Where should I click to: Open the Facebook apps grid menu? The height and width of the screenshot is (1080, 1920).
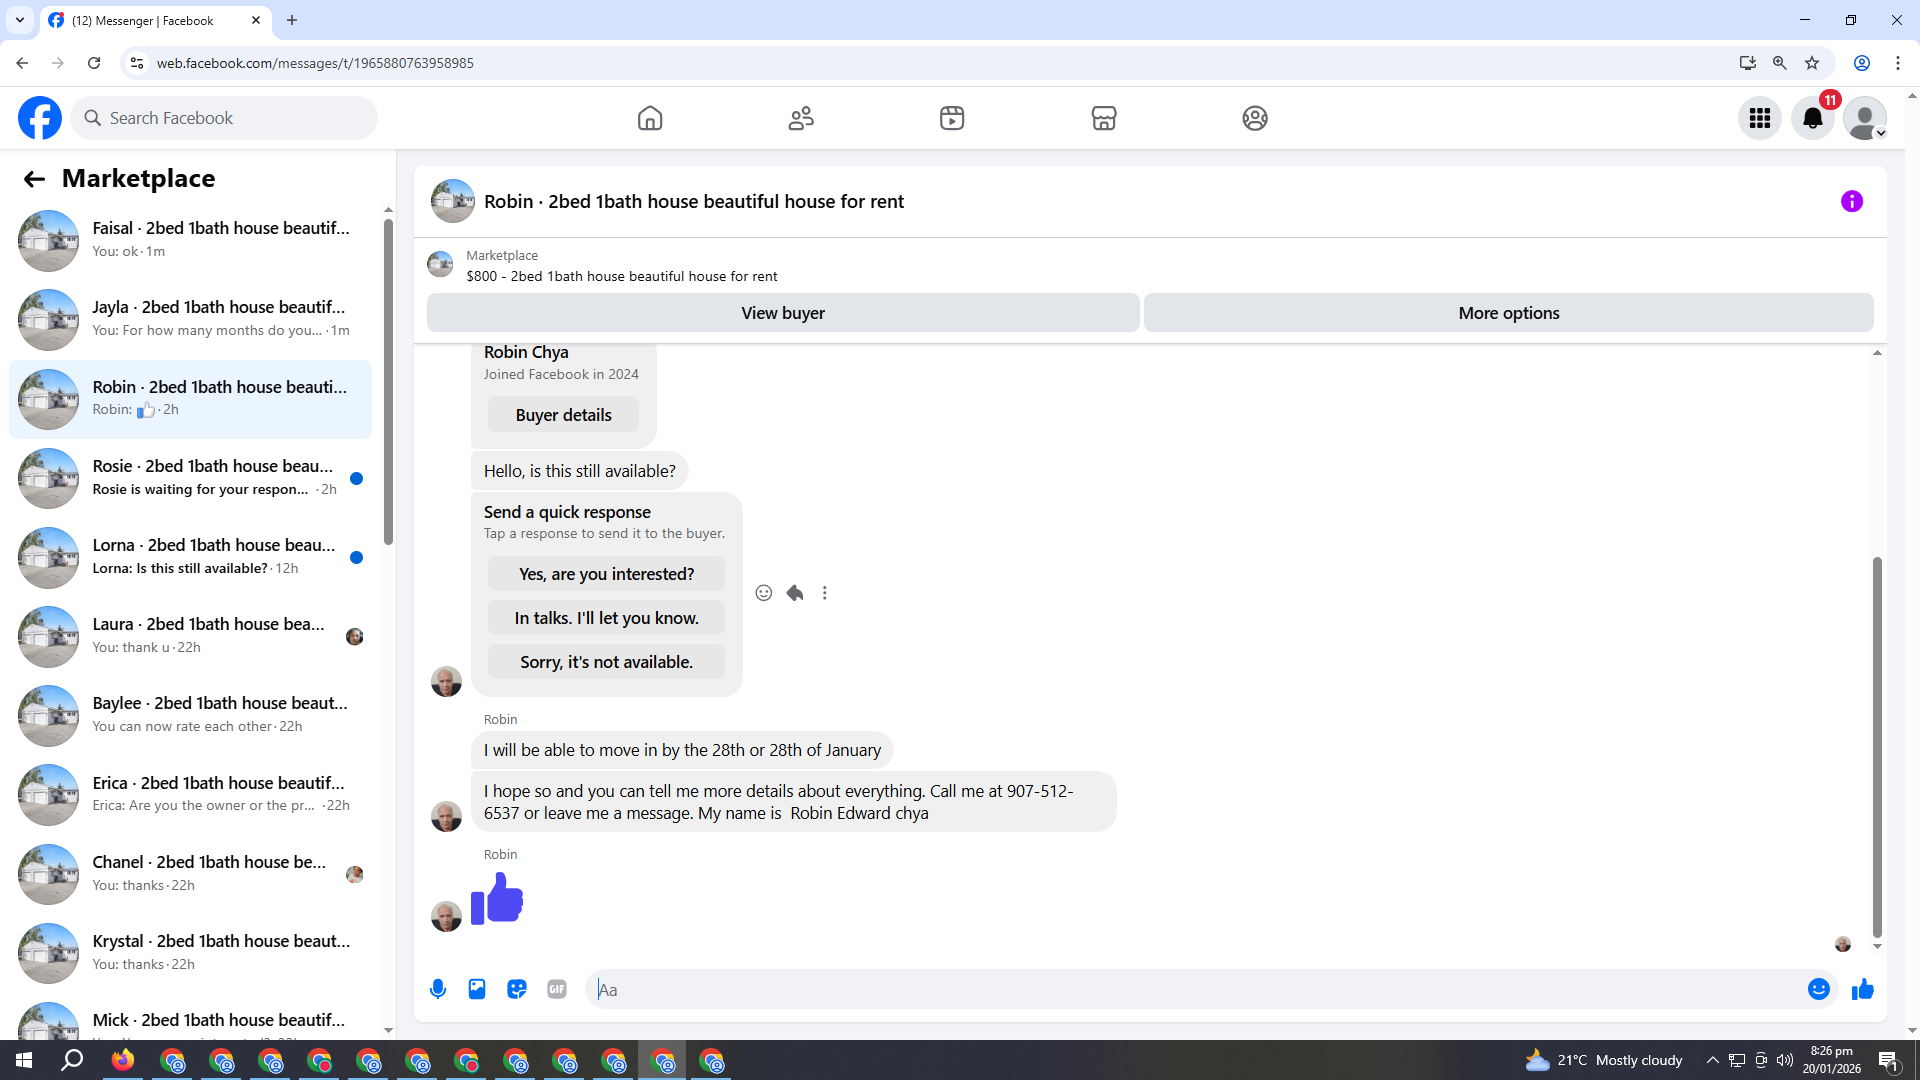[1760, 118]
